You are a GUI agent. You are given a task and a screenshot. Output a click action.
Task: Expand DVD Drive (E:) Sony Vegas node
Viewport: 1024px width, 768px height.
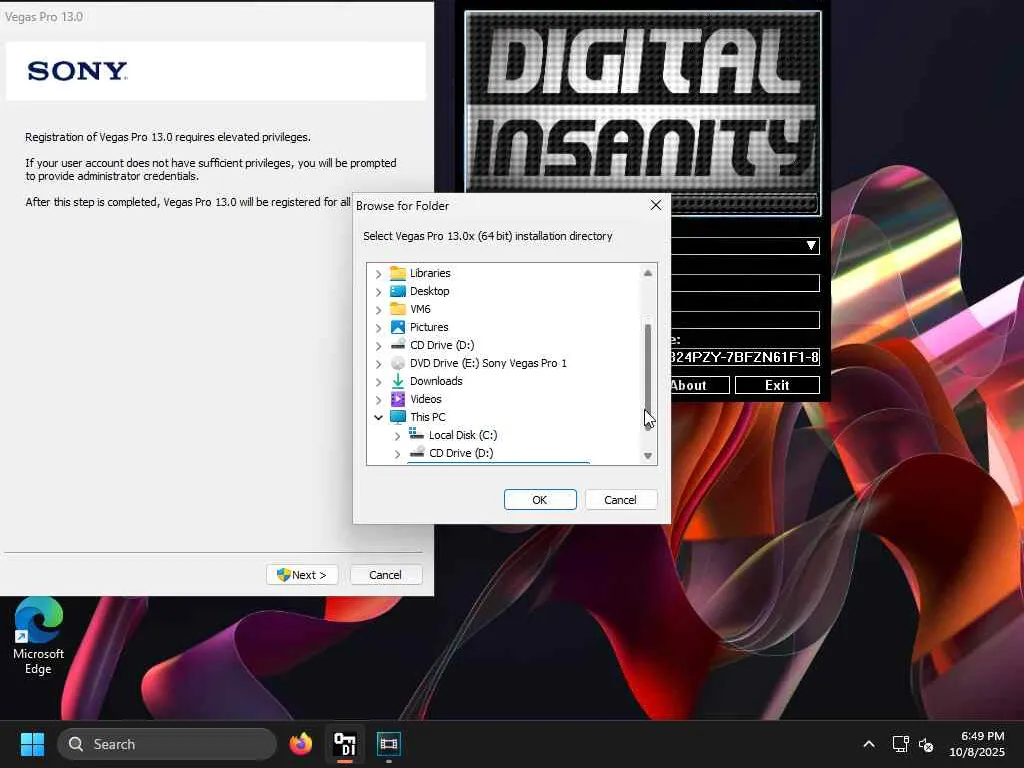379,363
